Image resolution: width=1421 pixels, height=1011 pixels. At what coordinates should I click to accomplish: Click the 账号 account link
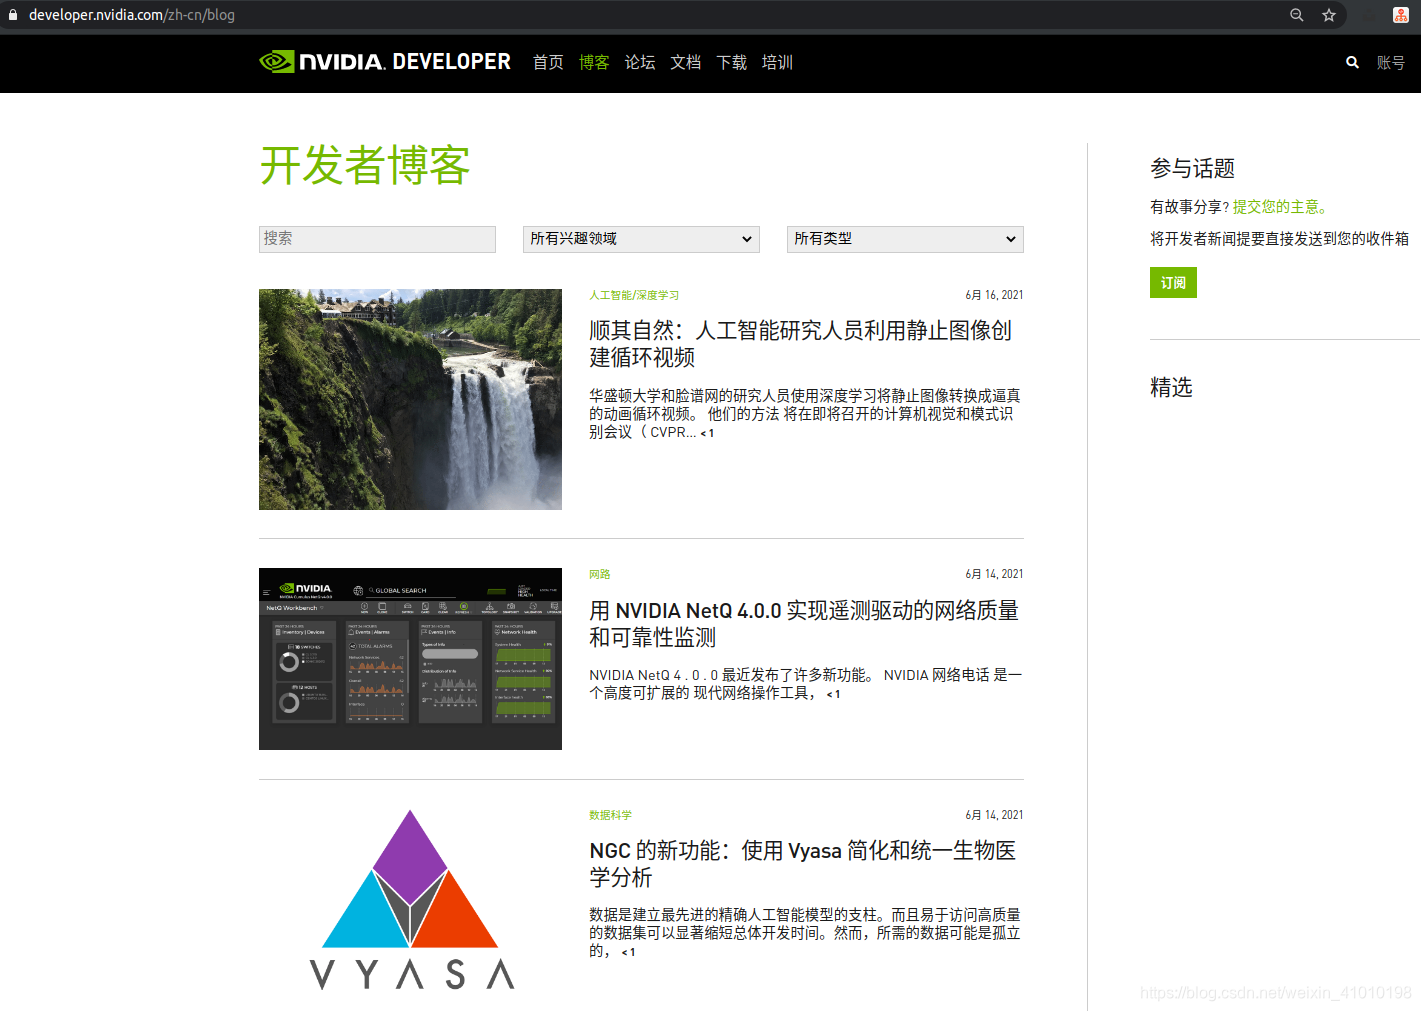pyautogui.click(x=1391, y=62)
